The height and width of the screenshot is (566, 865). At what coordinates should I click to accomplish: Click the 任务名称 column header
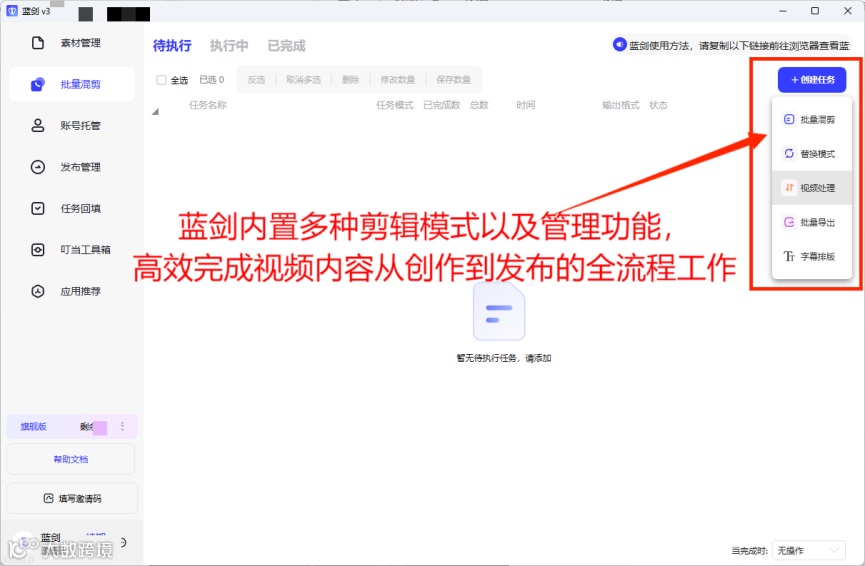pyautogui.click(x=208, y=105)
